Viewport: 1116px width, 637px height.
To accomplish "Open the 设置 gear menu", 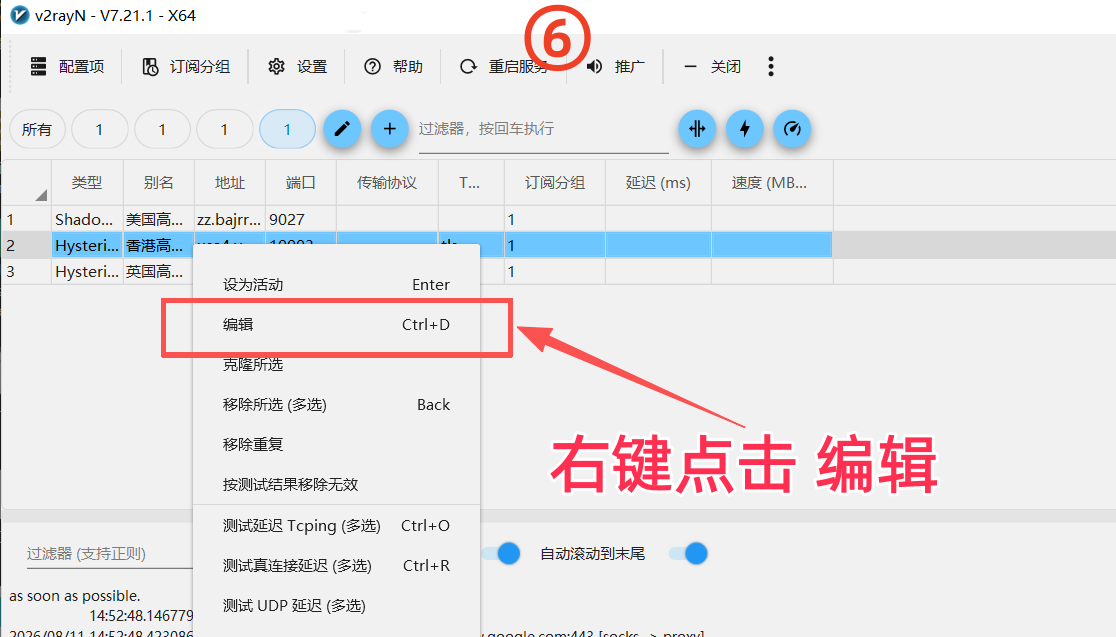I will click(297, 67).
